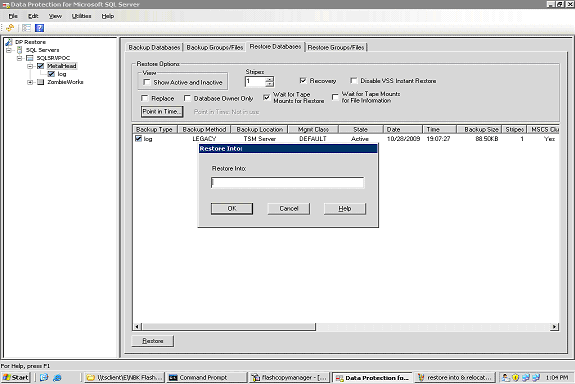The height and width of the screenshot is (384, 575).
Task: Increase the Stripes value with up arrow
Action: tap(270, 78)
